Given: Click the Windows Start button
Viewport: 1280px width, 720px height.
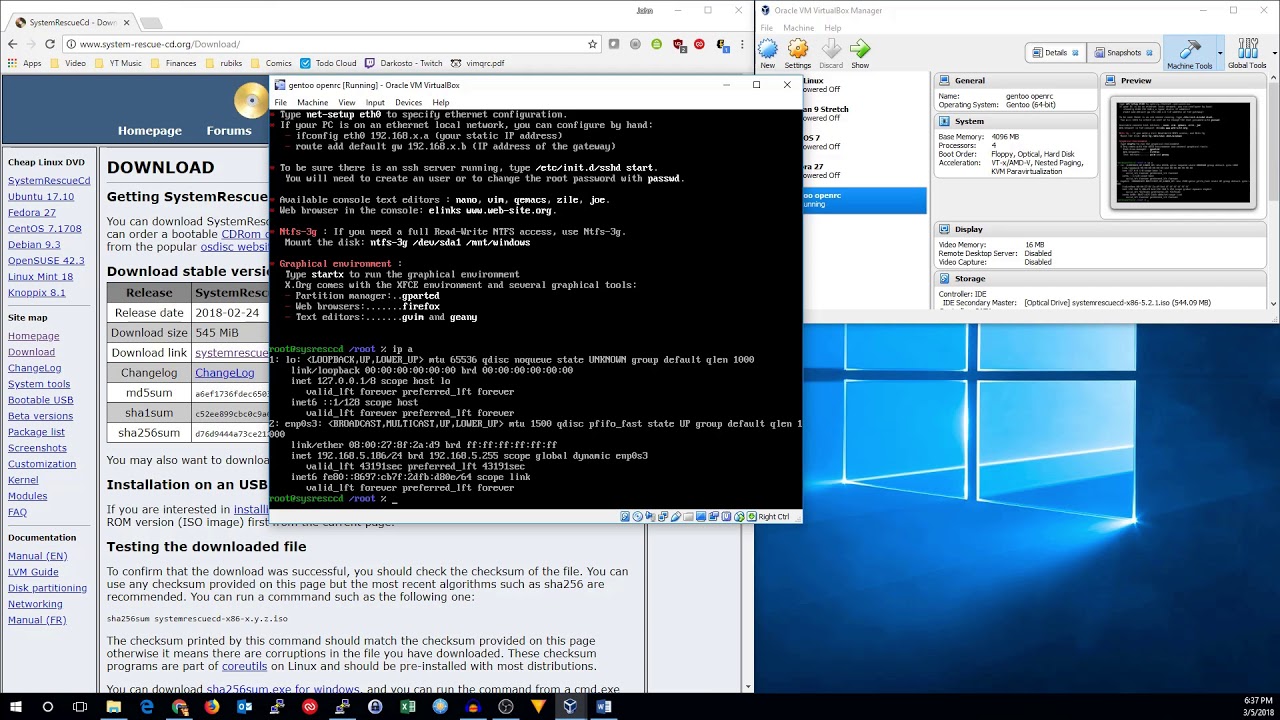Looking at the screenshot, I should (15, 706).
